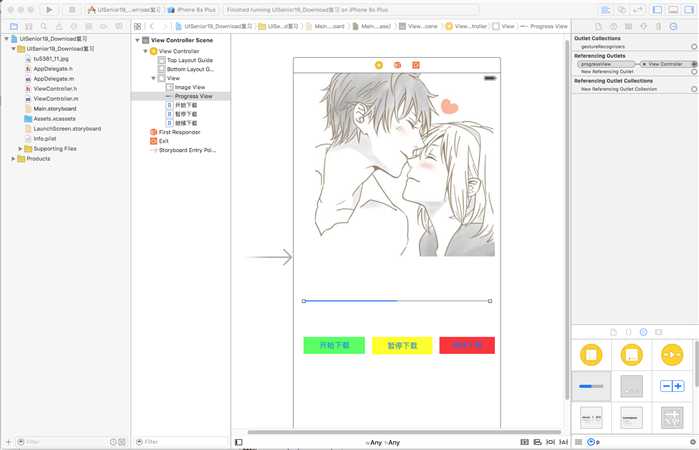Show the Object library tab
This screenshot has height=450, width=699.
(643, 332)
